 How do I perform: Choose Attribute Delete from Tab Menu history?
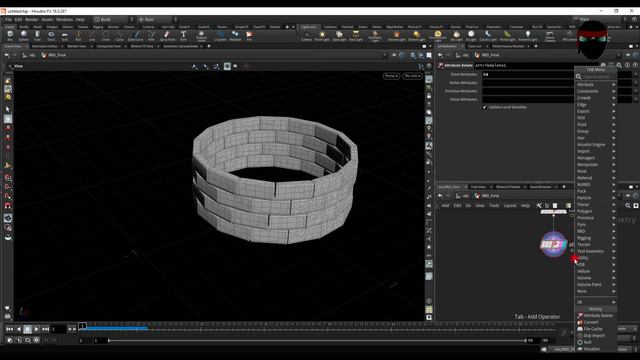coord(596,316)
